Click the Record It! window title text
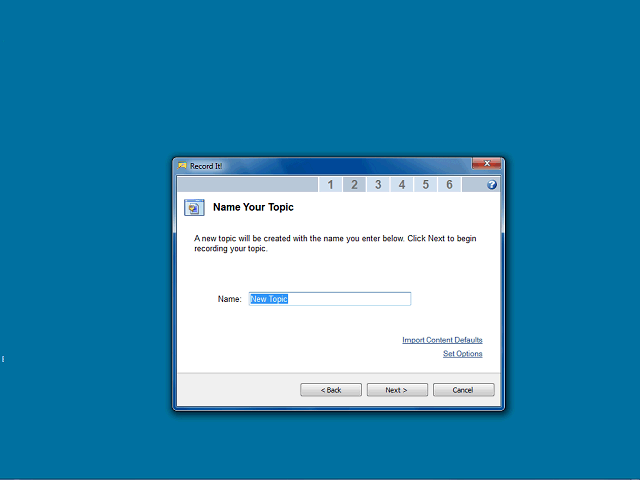The height and width of the screenshot is (480, 640). pos(206,166)
